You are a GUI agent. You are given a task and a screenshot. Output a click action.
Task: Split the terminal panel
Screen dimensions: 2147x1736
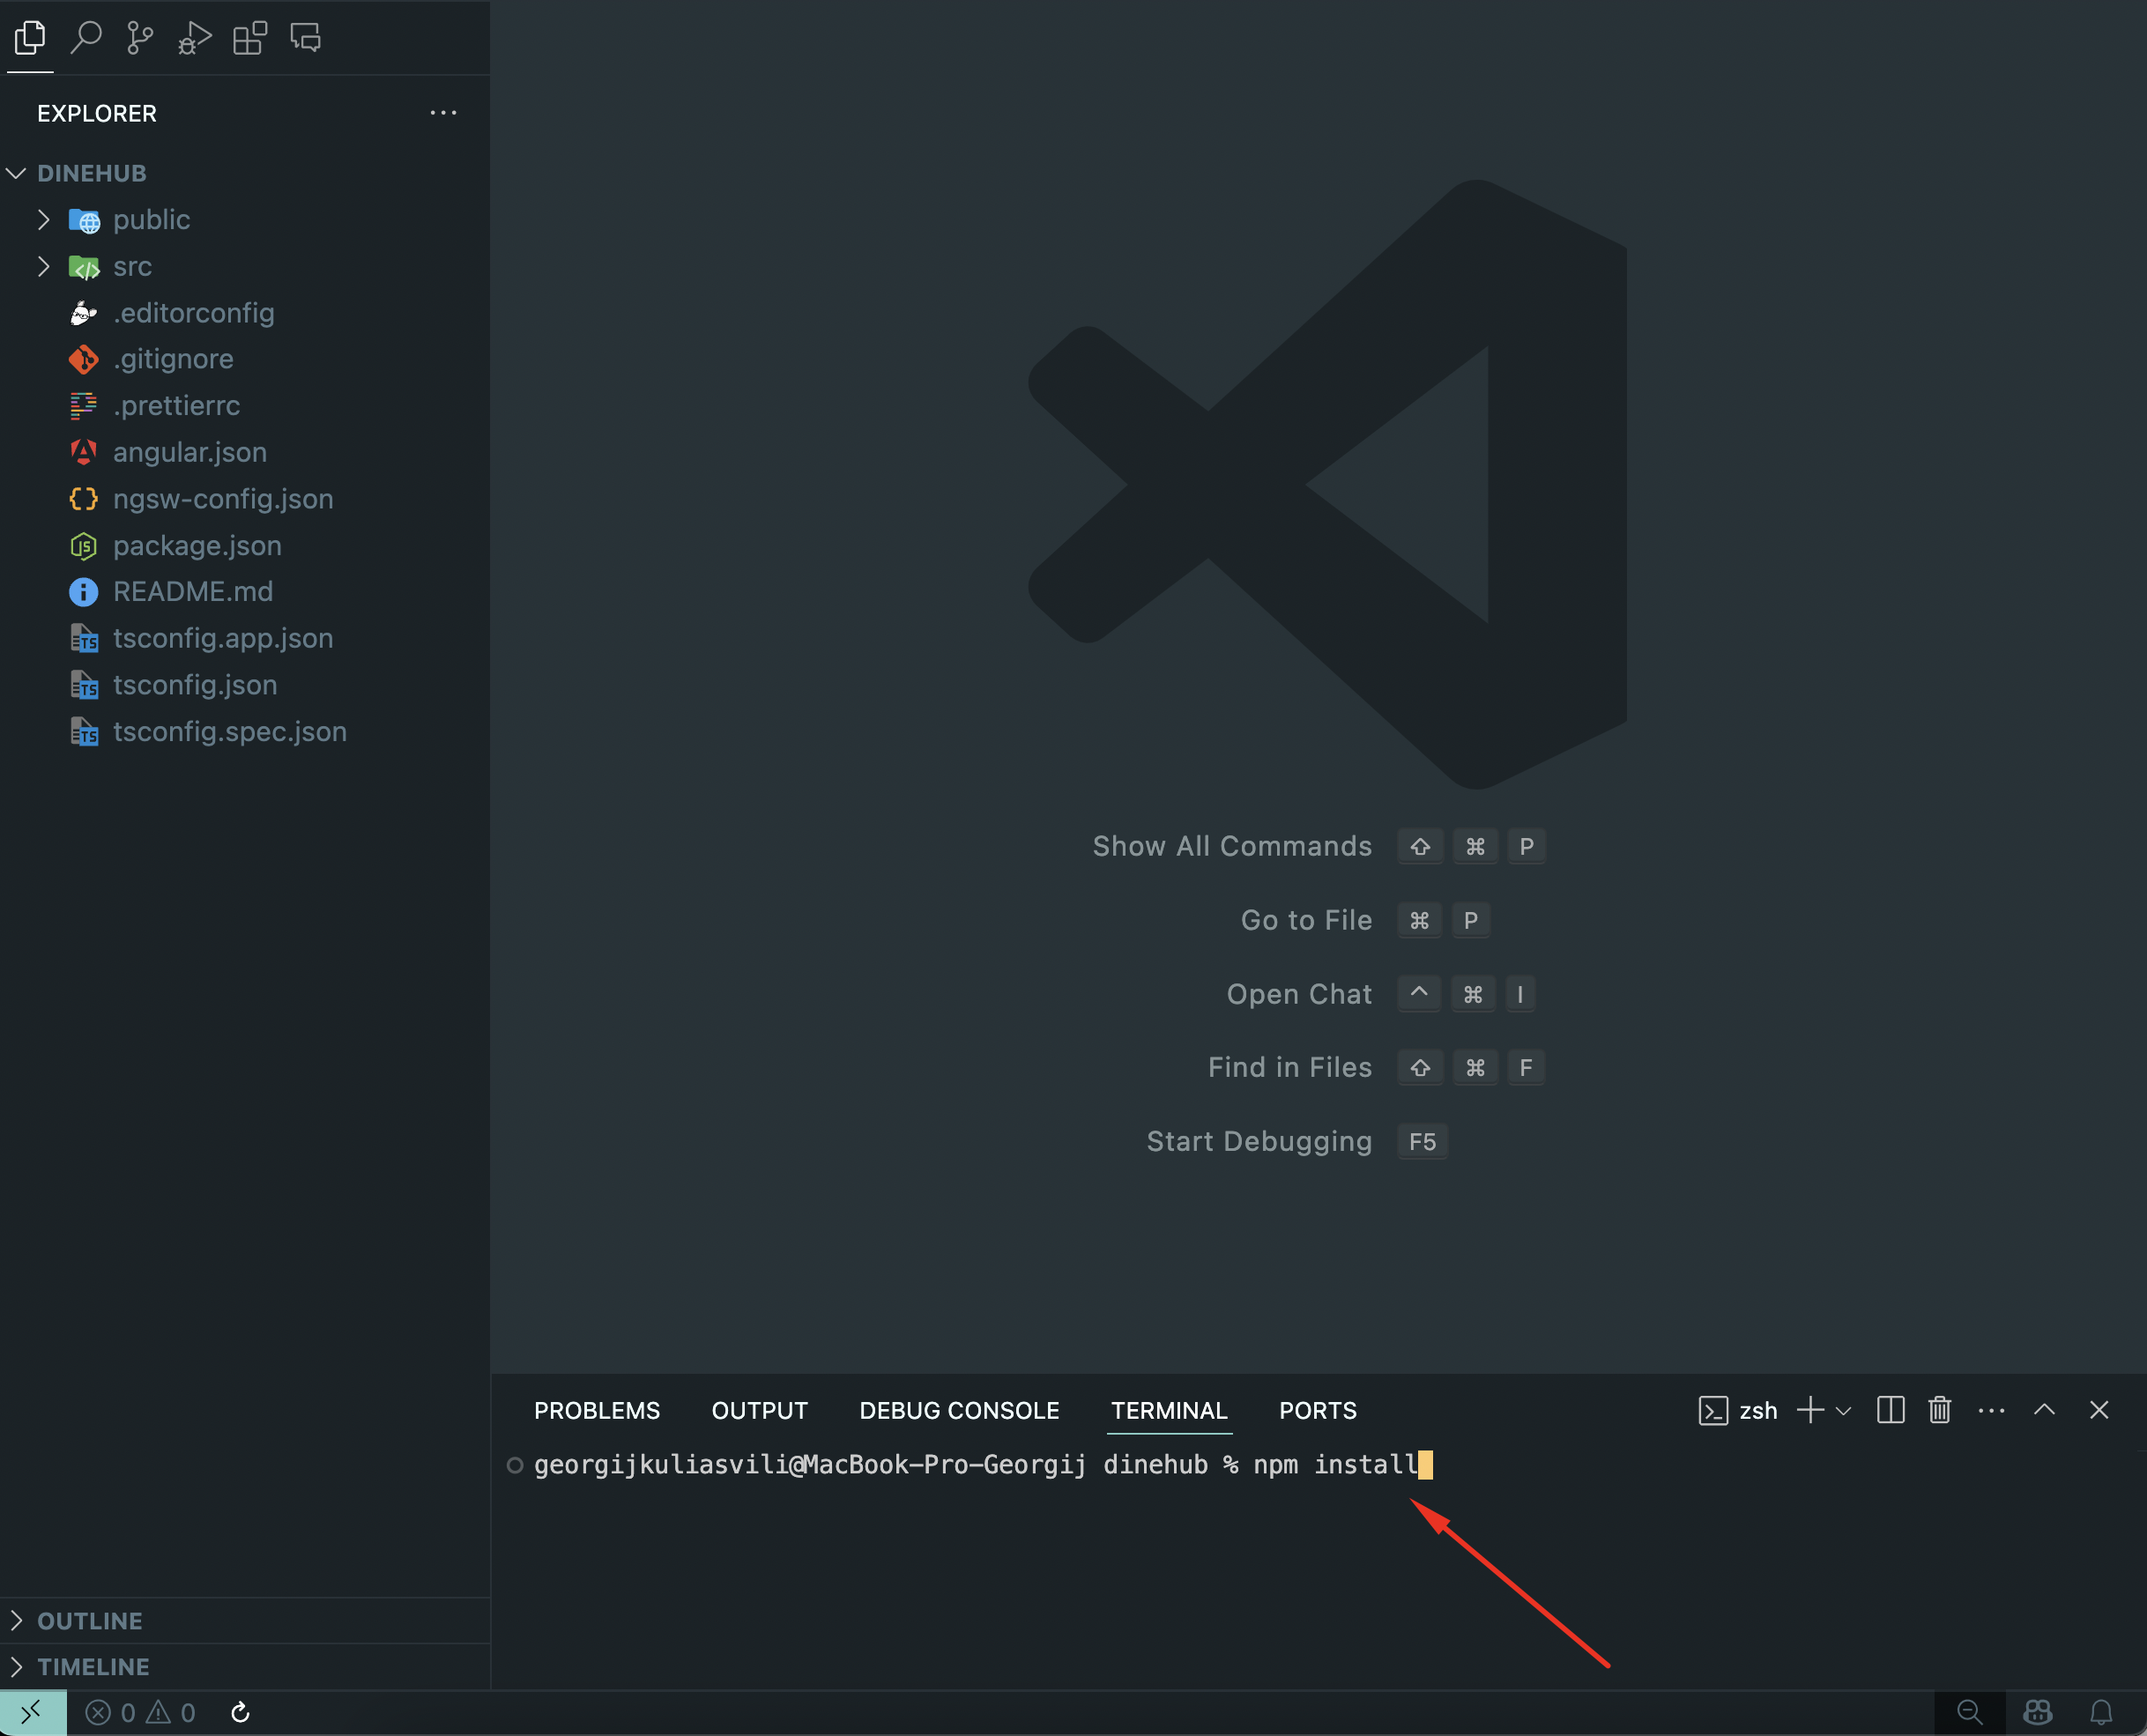click(1890, 1410)
